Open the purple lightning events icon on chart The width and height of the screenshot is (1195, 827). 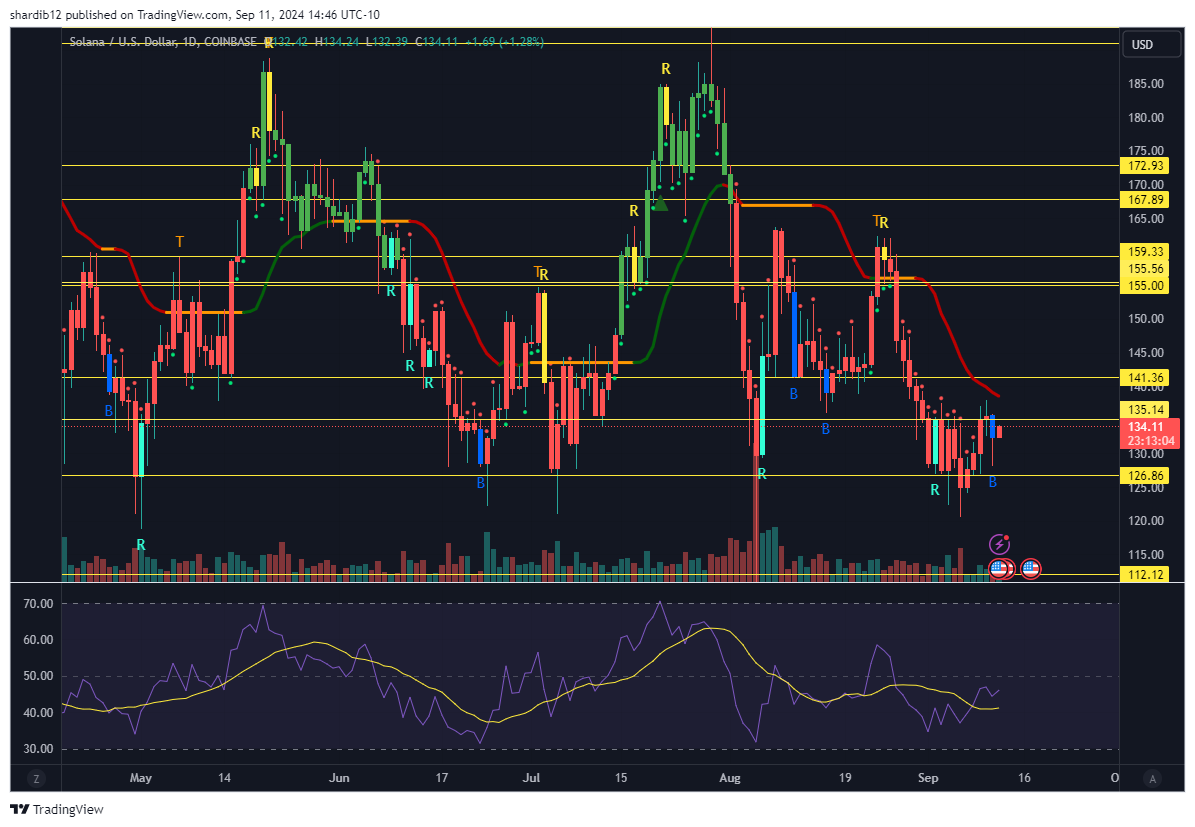[x=999, y=544]
